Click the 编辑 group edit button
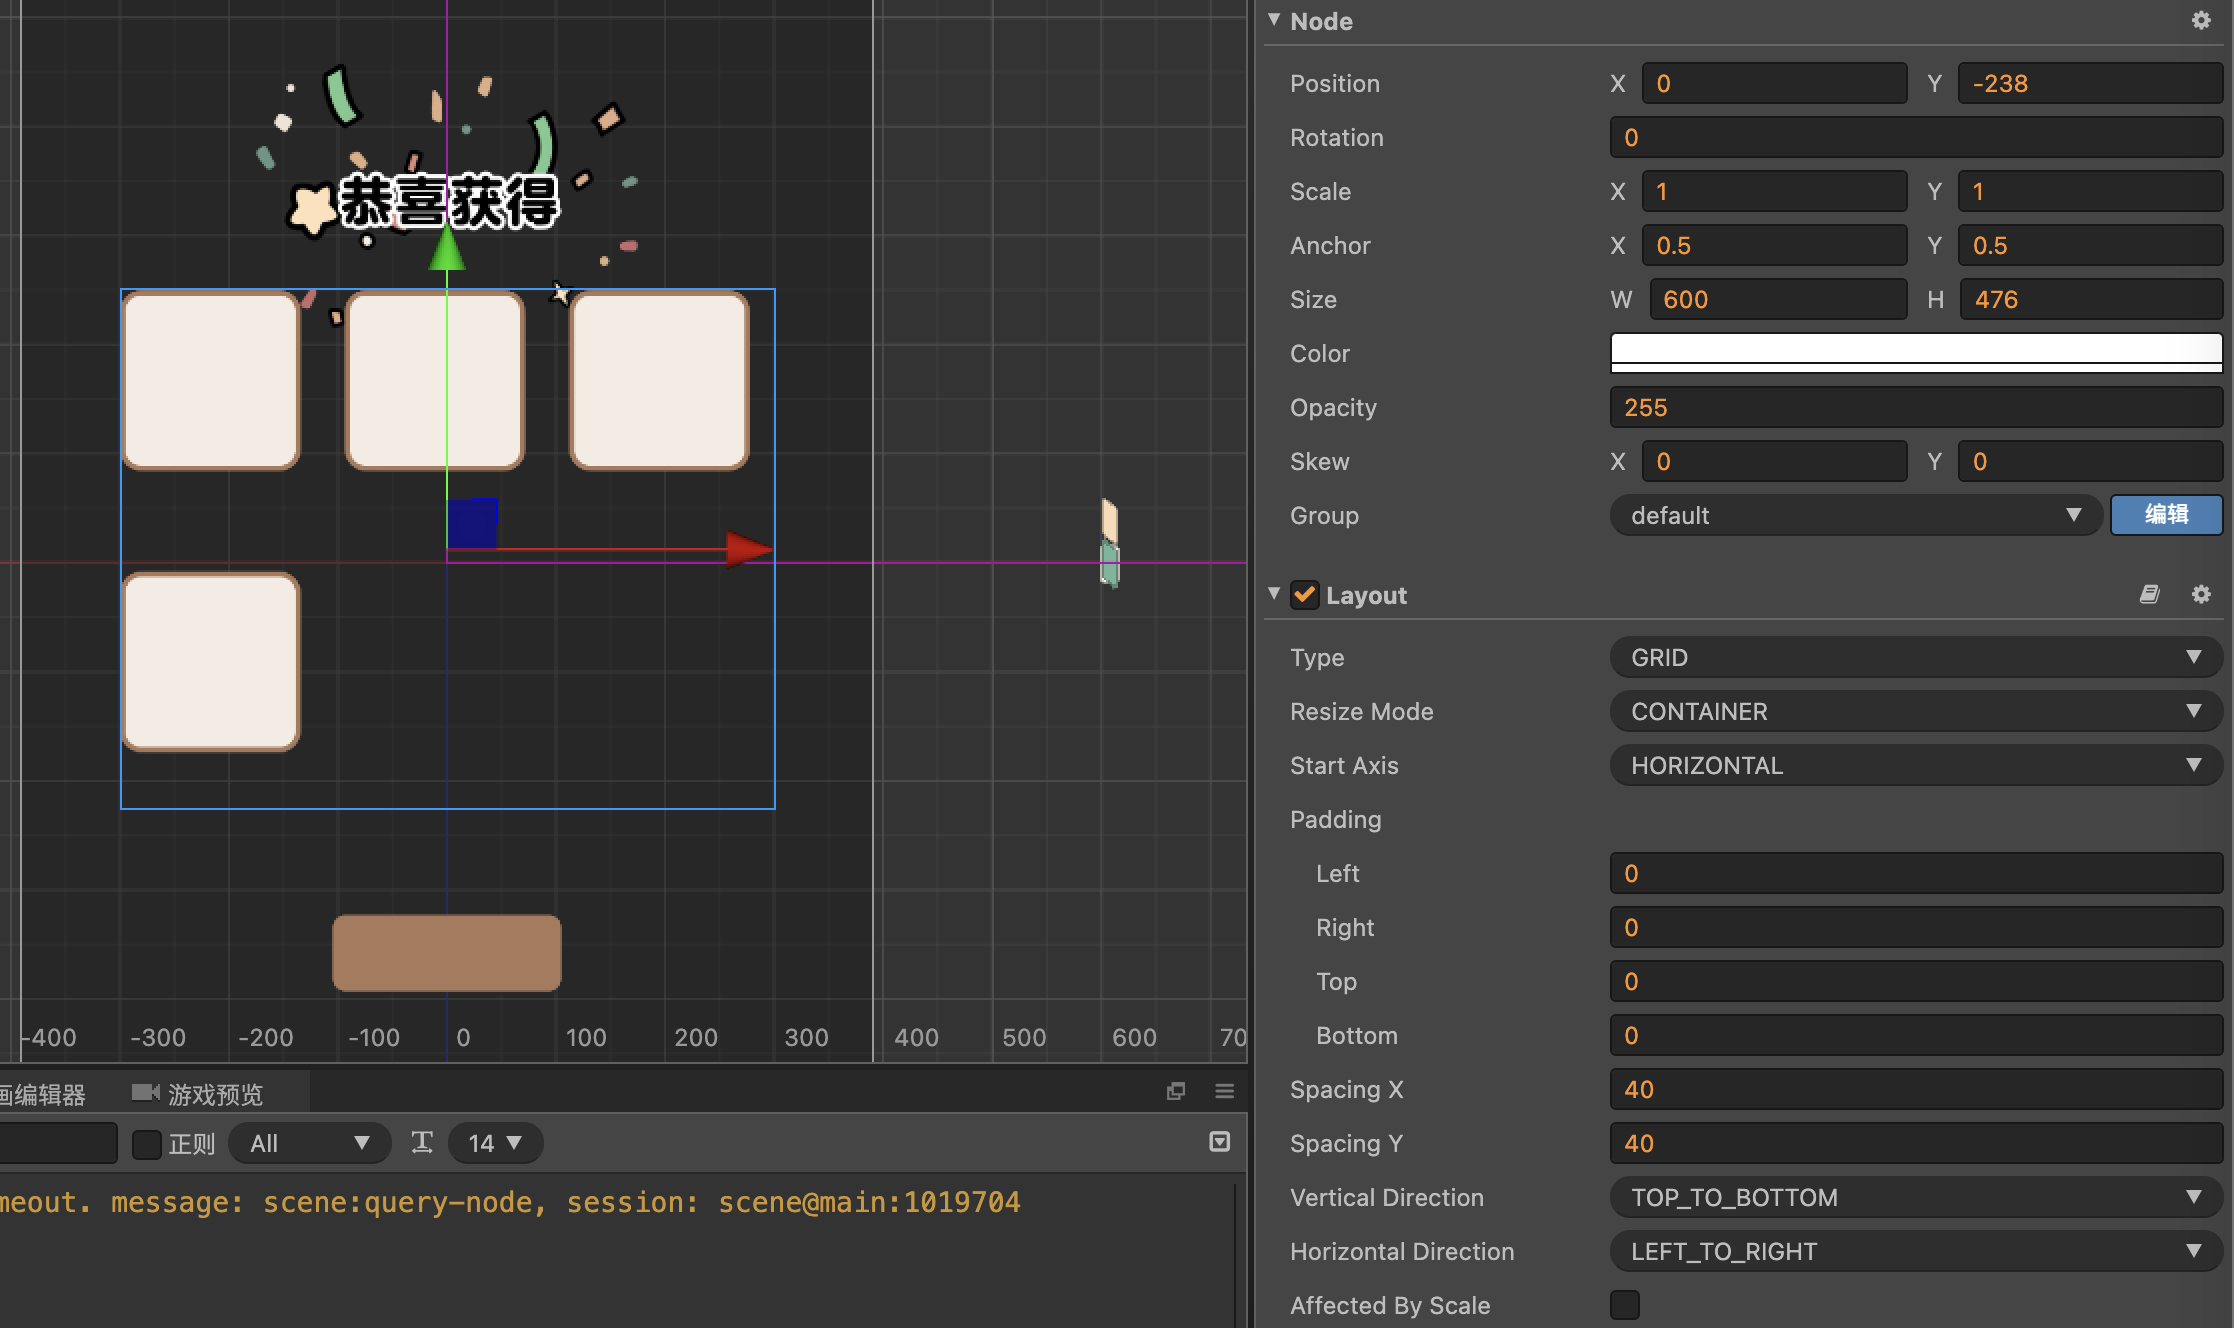The image size is (2234, 1328). (x=2166, y=515)
